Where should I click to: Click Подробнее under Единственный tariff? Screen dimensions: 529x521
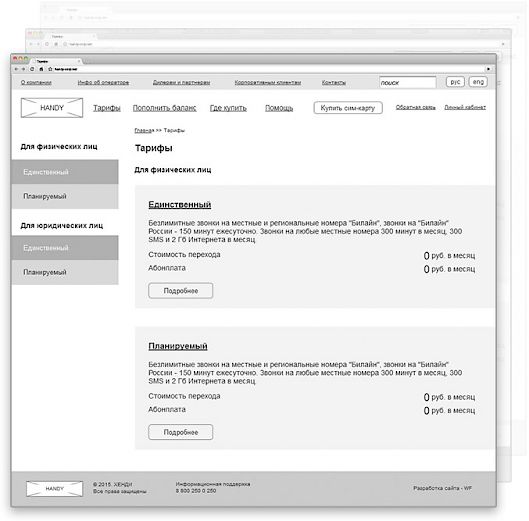(180, 291)
